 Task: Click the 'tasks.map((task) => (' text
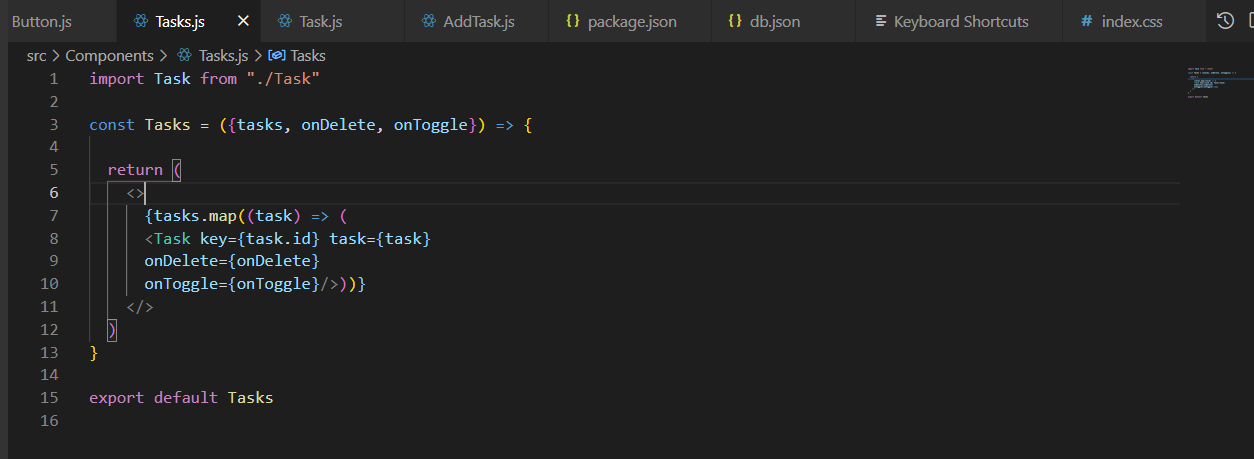coord(249,216)
